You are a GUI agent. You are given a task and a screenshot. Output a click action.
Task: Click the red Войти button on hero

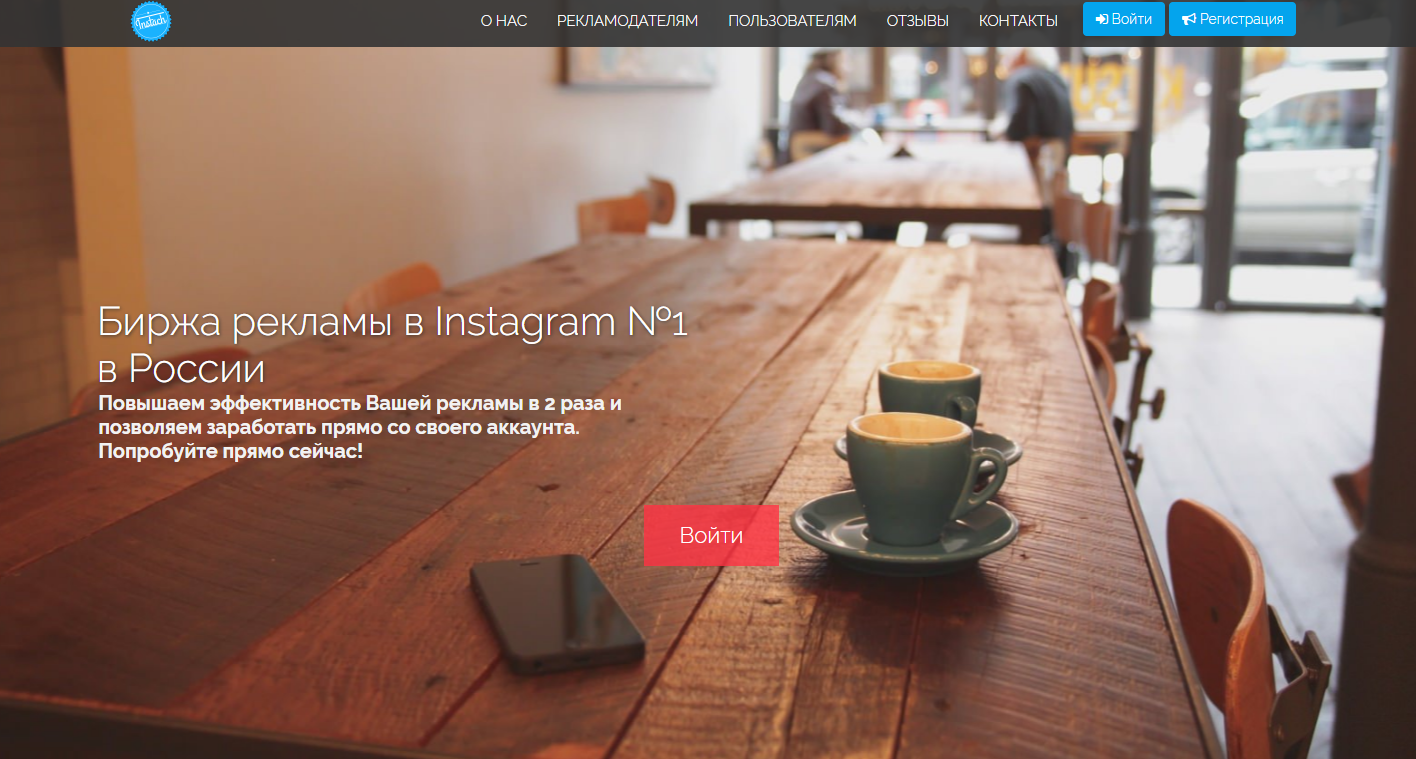point(711,535)
